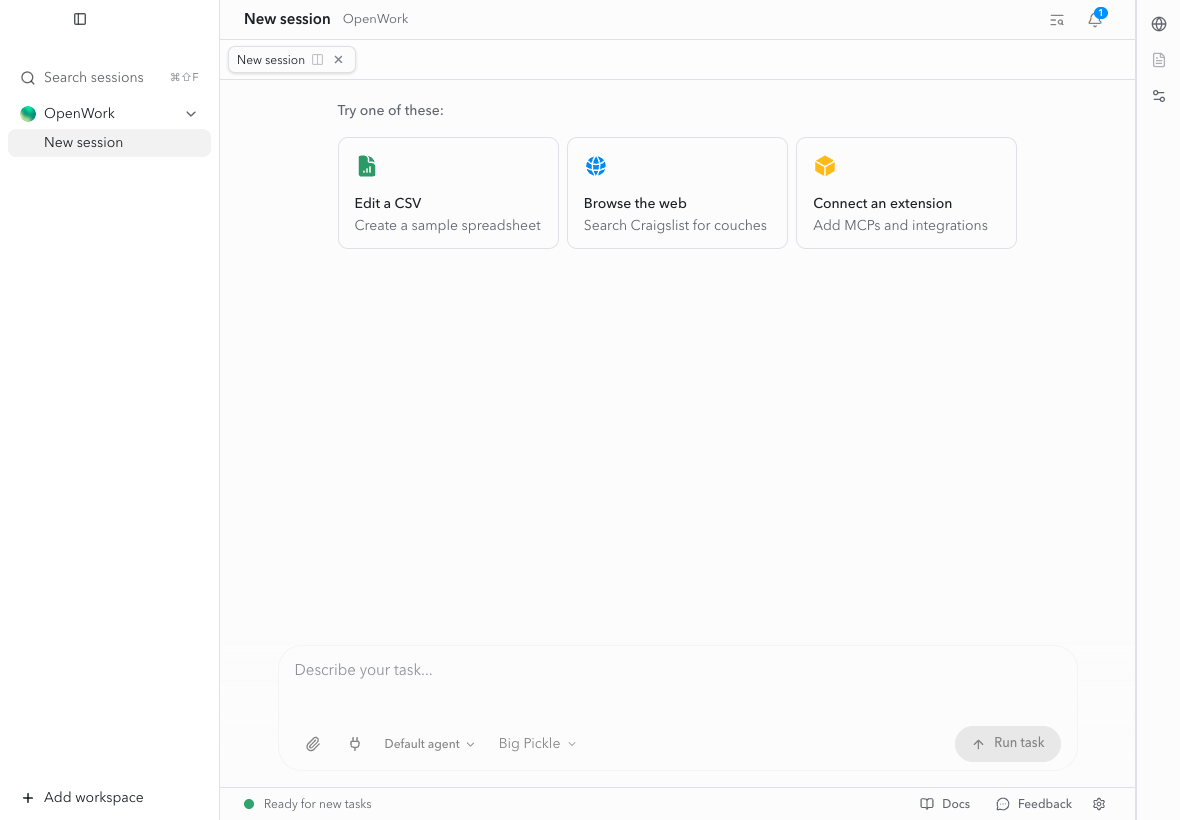Click the OpenWork green workspace avatar
The image size is (1180, 820).
click(x=28, y=114)
